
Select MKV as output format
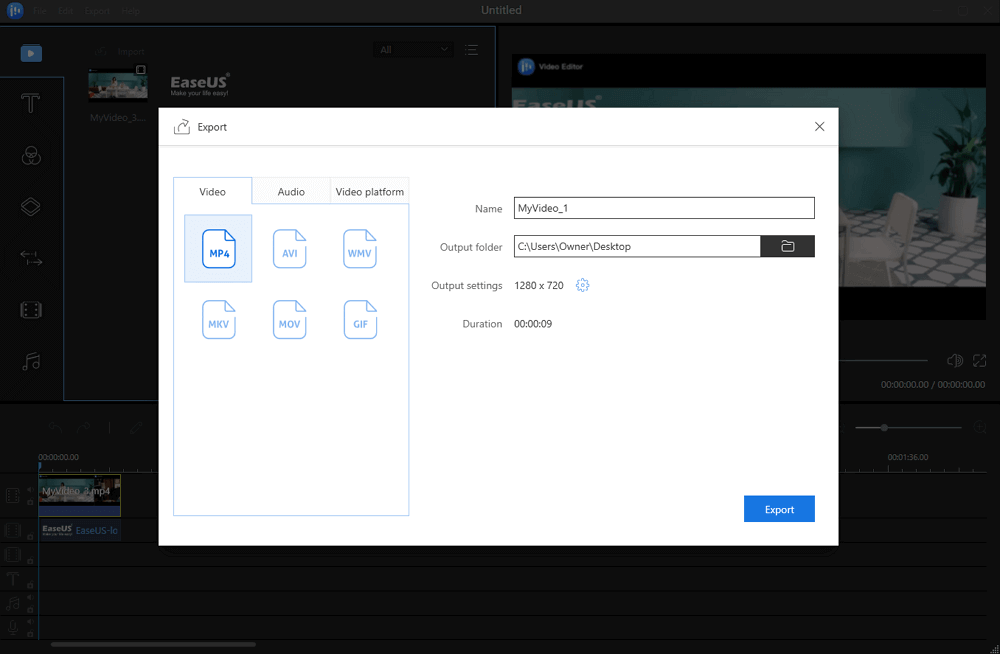[x=219, y=320]
